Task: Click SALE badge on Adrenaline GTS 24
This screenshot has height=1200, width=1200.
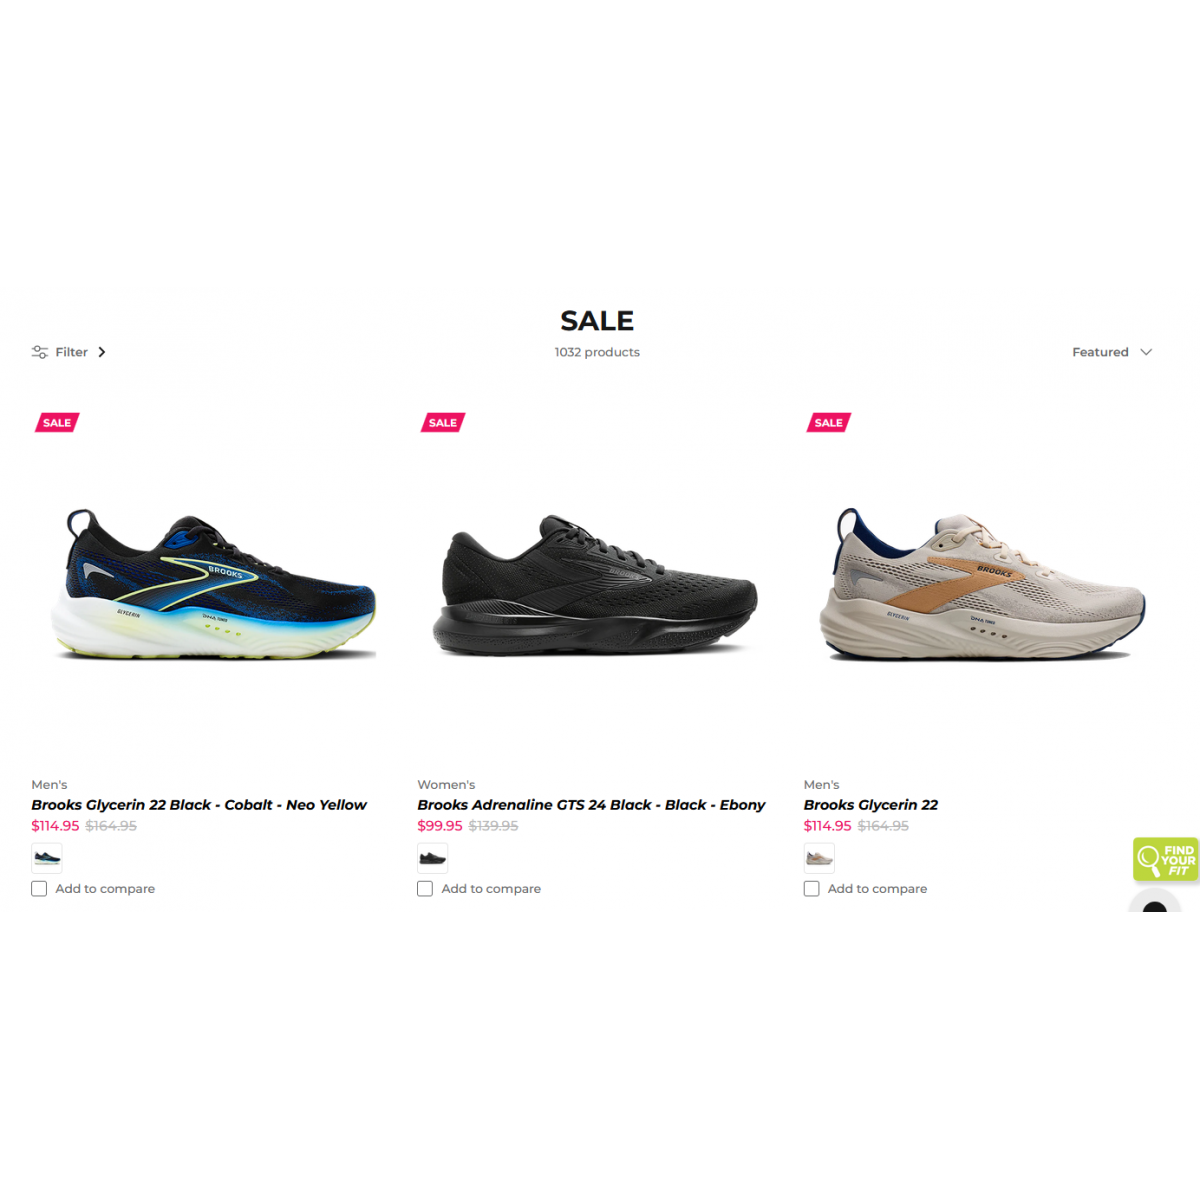Action: tap(443, 423)
